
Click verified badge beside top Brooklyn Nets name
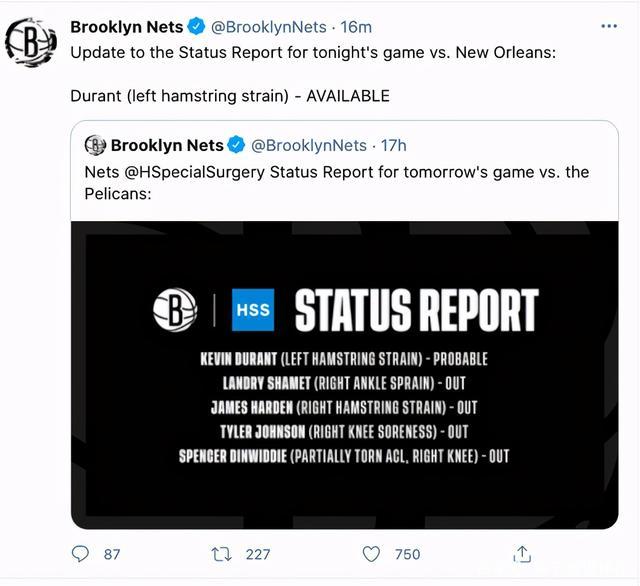(196, 27)
